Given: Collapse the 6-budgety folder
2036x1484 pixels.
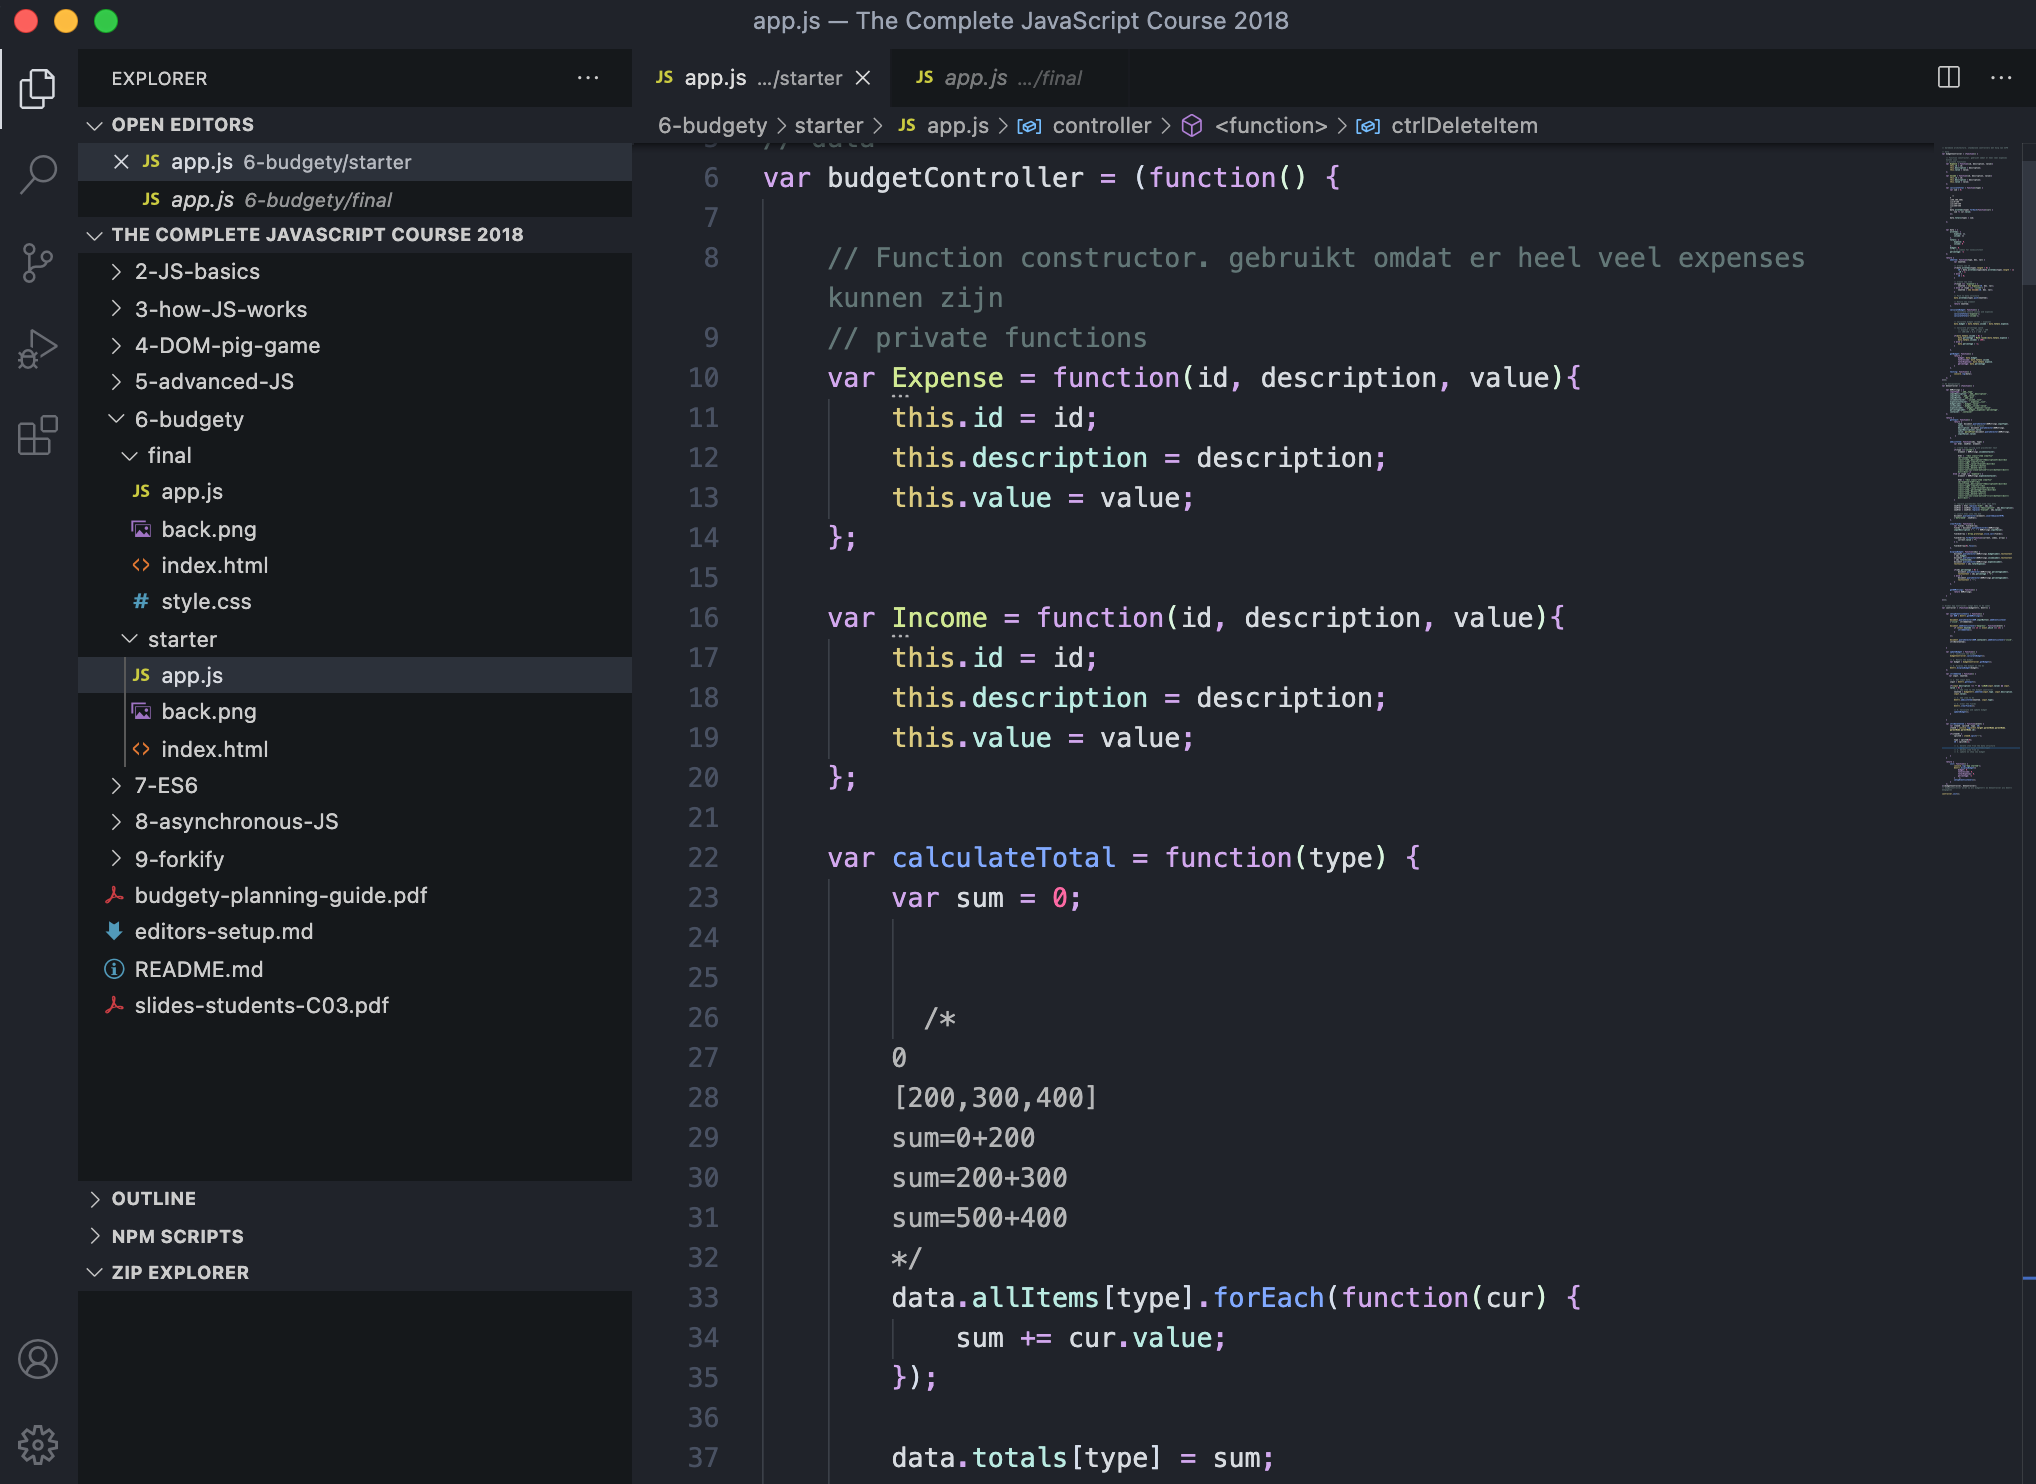Looking at the screenshot, I should coord(115,419).
